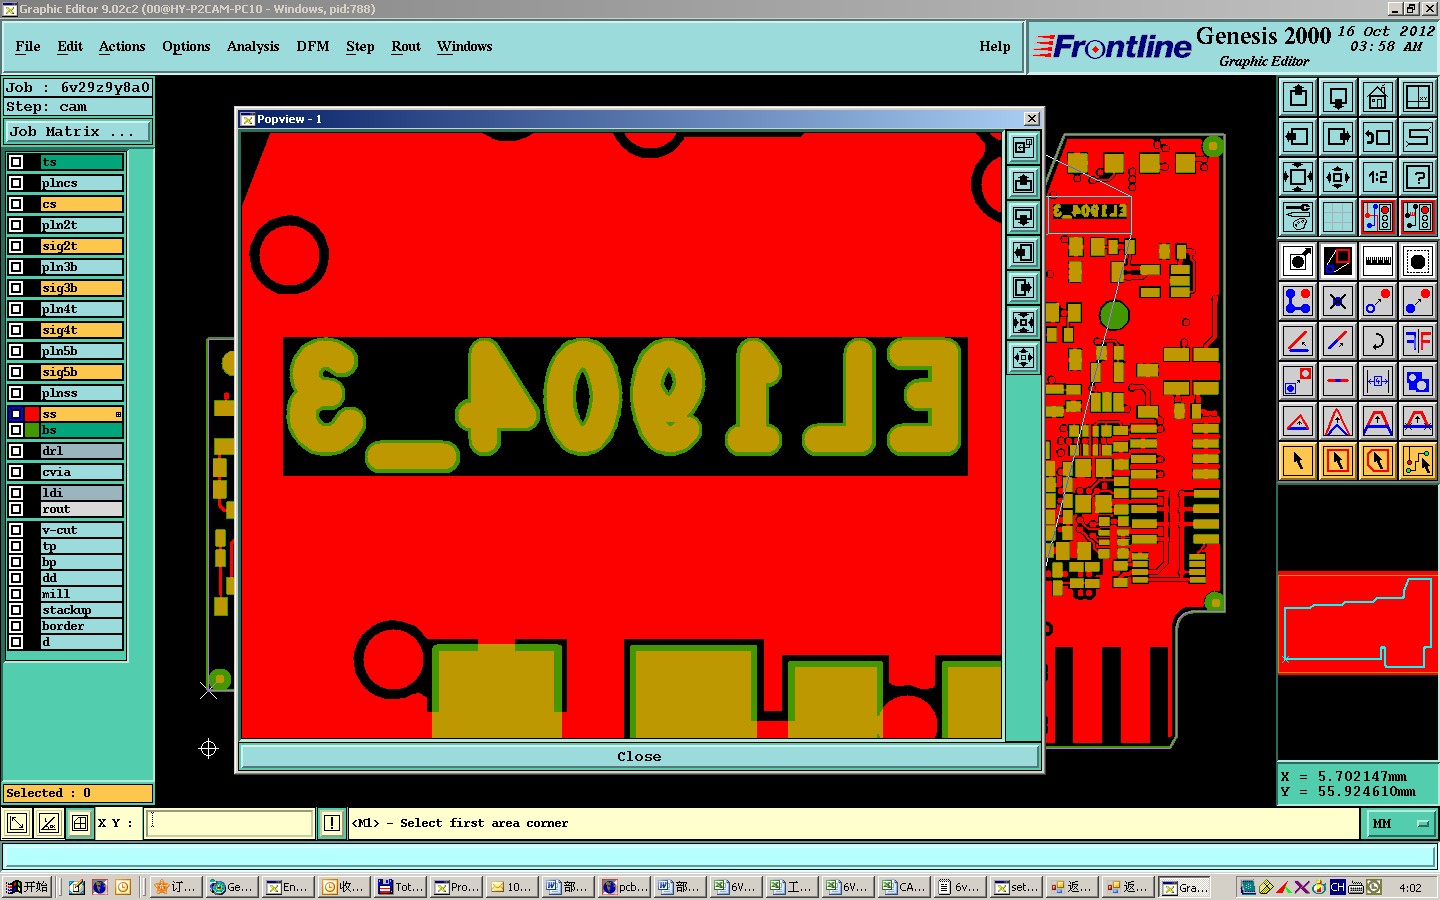
Task: Toggle the grid display icon
Action: [1338, 217]
